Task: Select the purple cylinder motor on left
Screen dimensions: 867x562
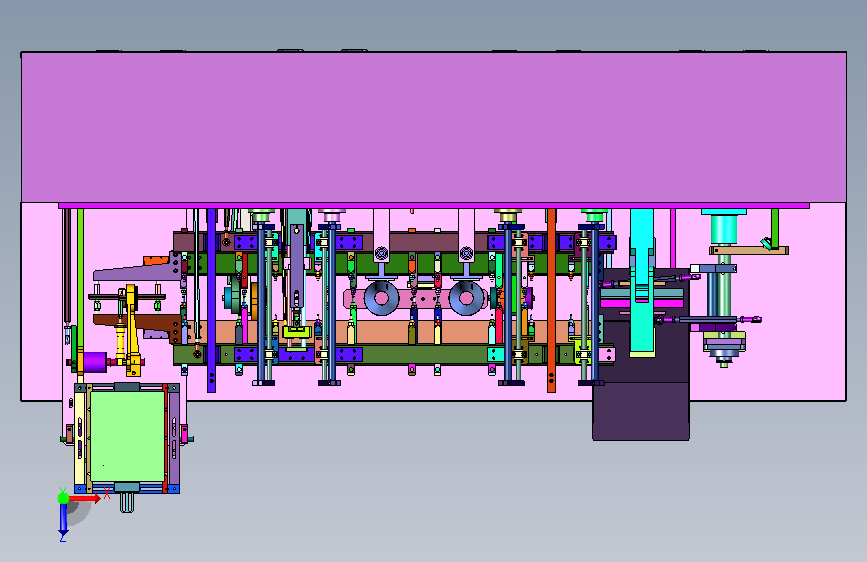Action: pos(95,362)
